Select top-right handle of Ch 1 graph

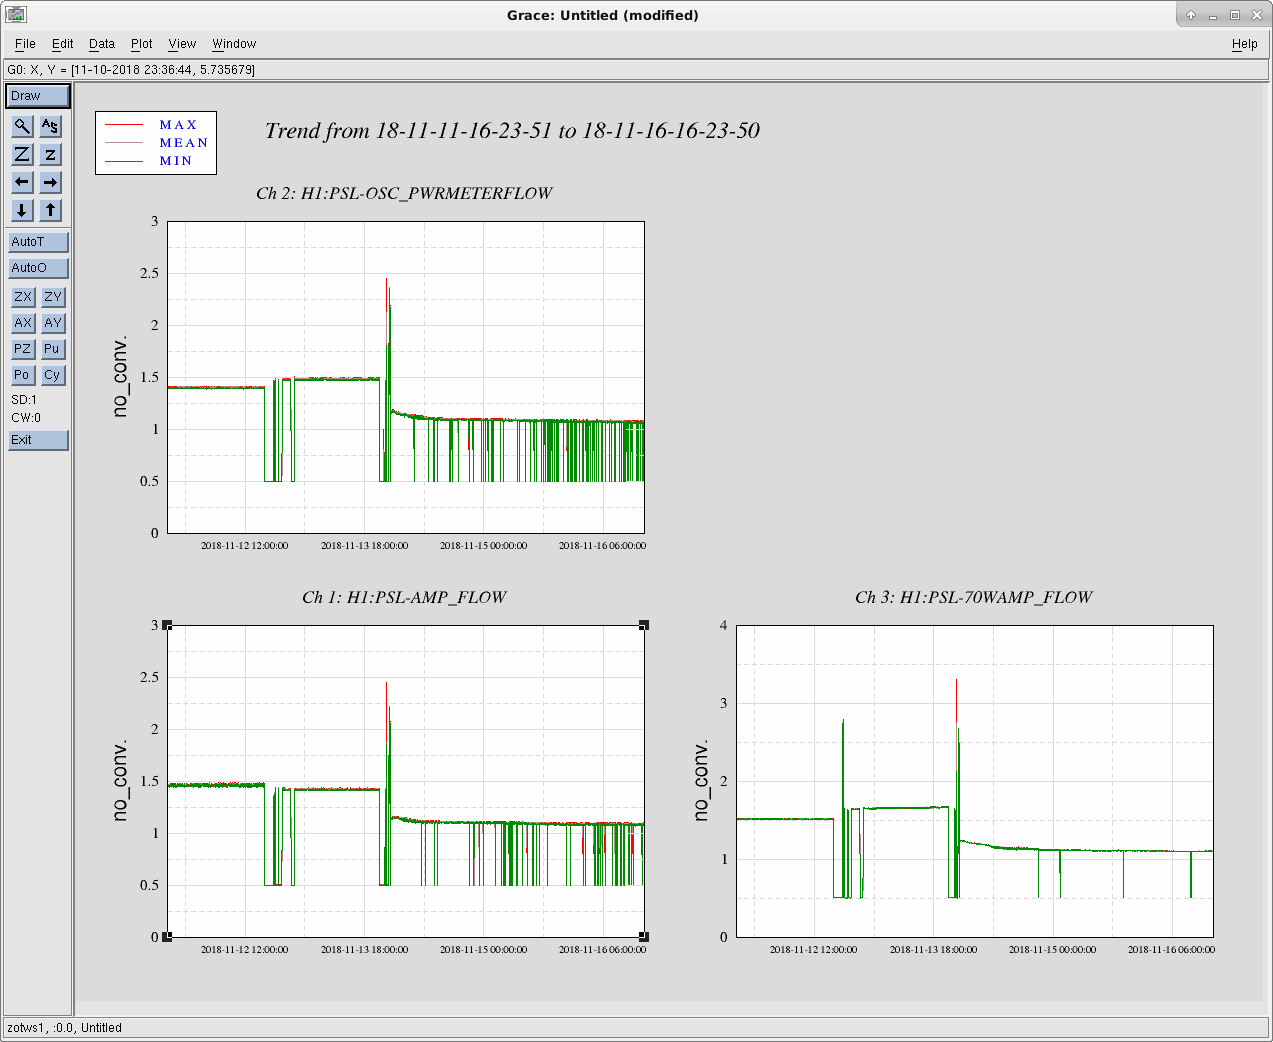pyautogui.click(x=644, y=625)
